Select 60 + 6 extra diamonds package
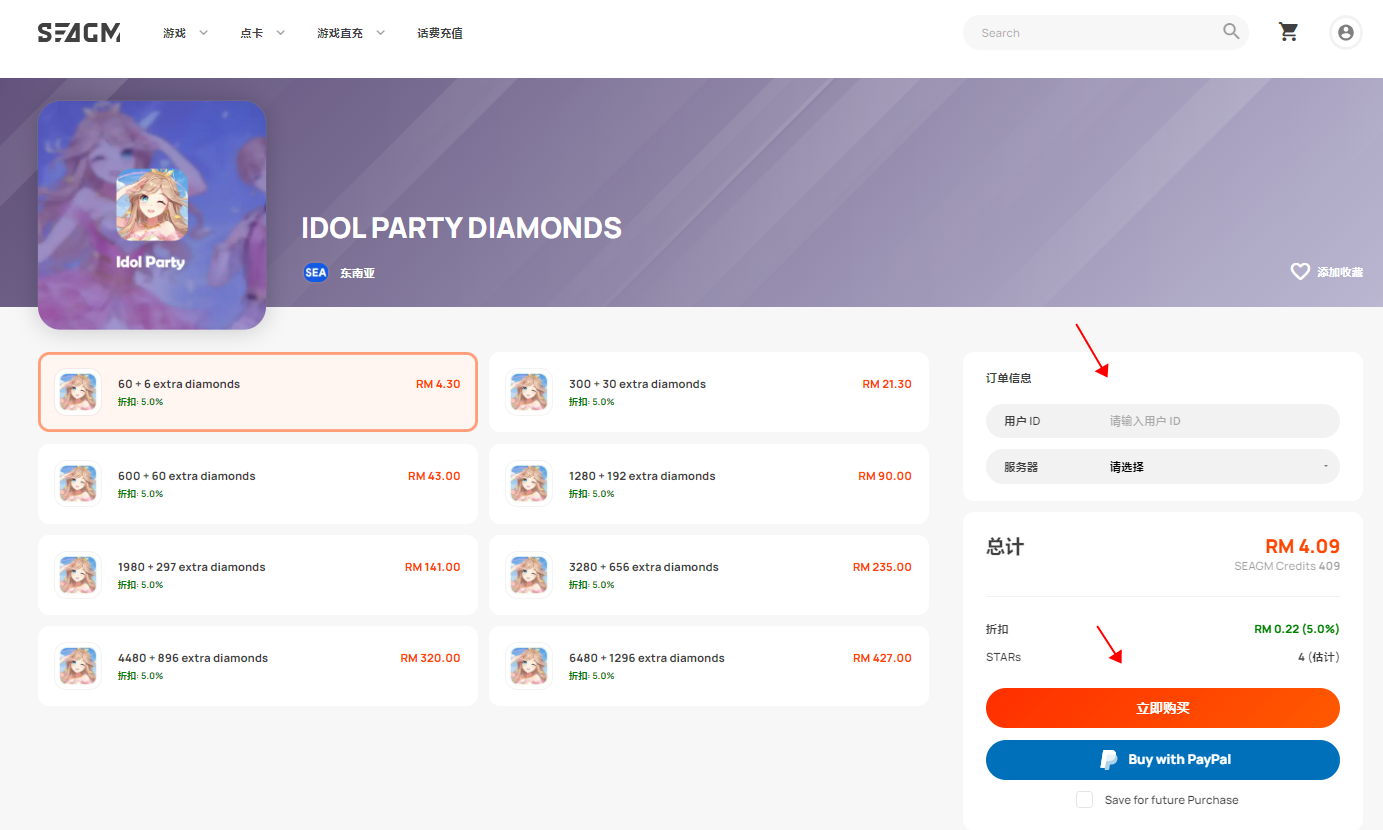Viewport: 1383px width, 830px height. click(x=258, y=392)
